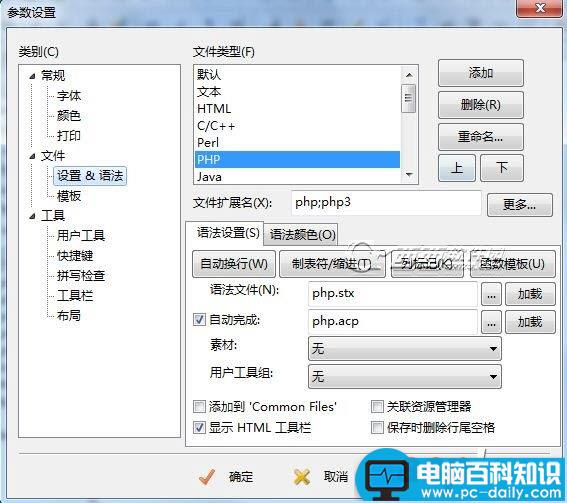Open the 素材 dropdown
Image resolution: width=567 pixels, height=503 pixels.
pos(405,349)
